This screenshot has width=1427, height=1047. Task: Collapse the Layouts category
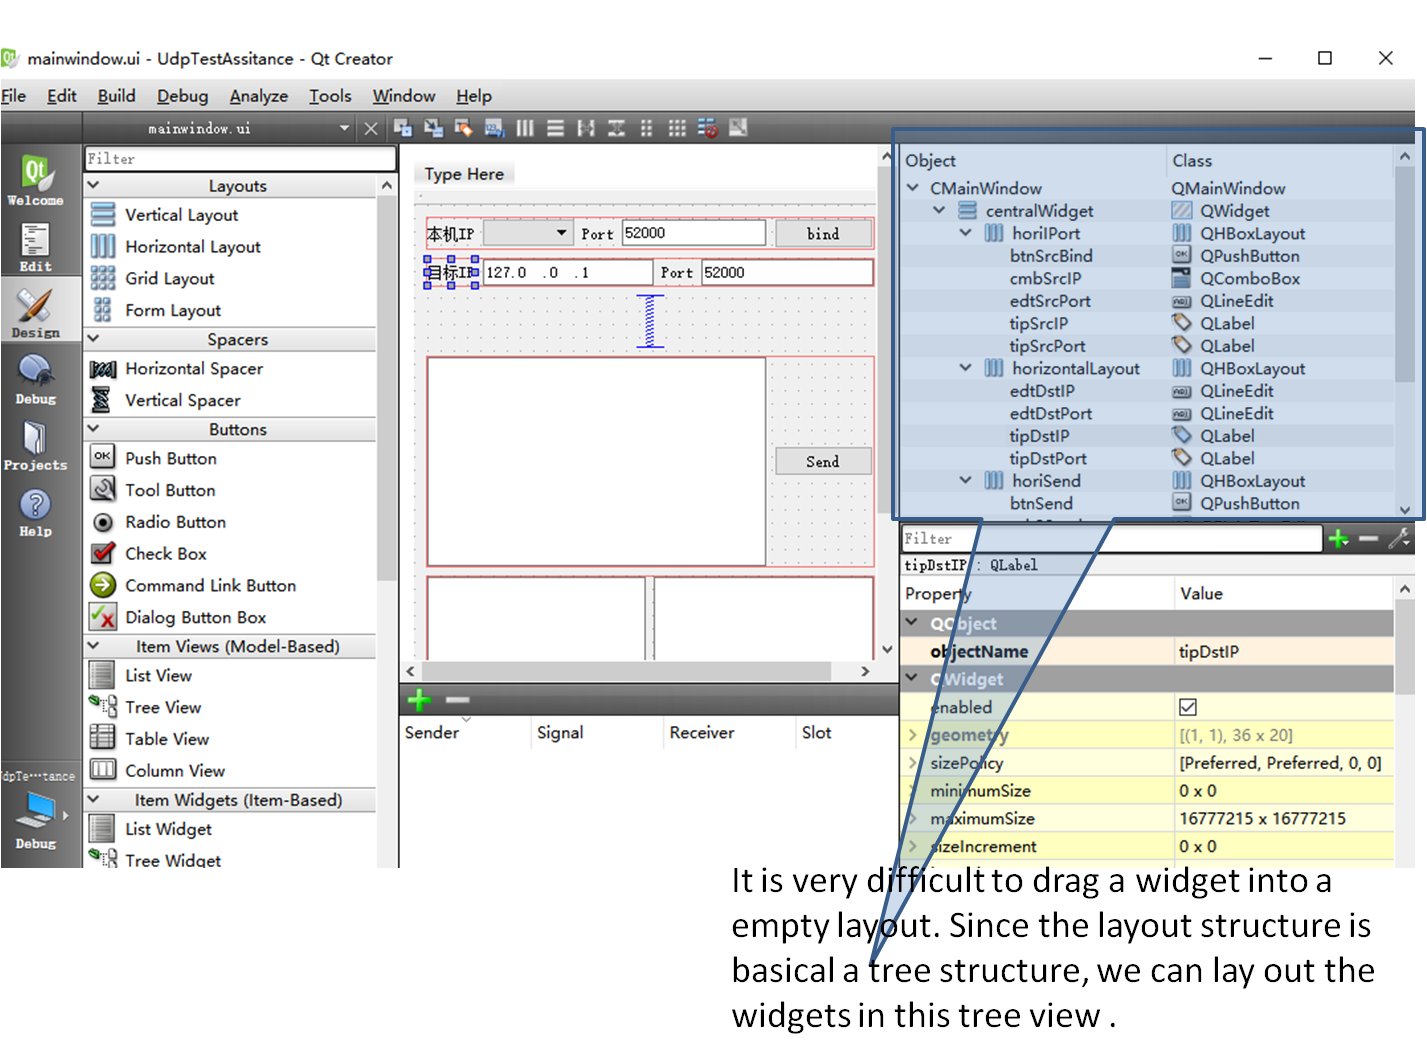point(94,185)
